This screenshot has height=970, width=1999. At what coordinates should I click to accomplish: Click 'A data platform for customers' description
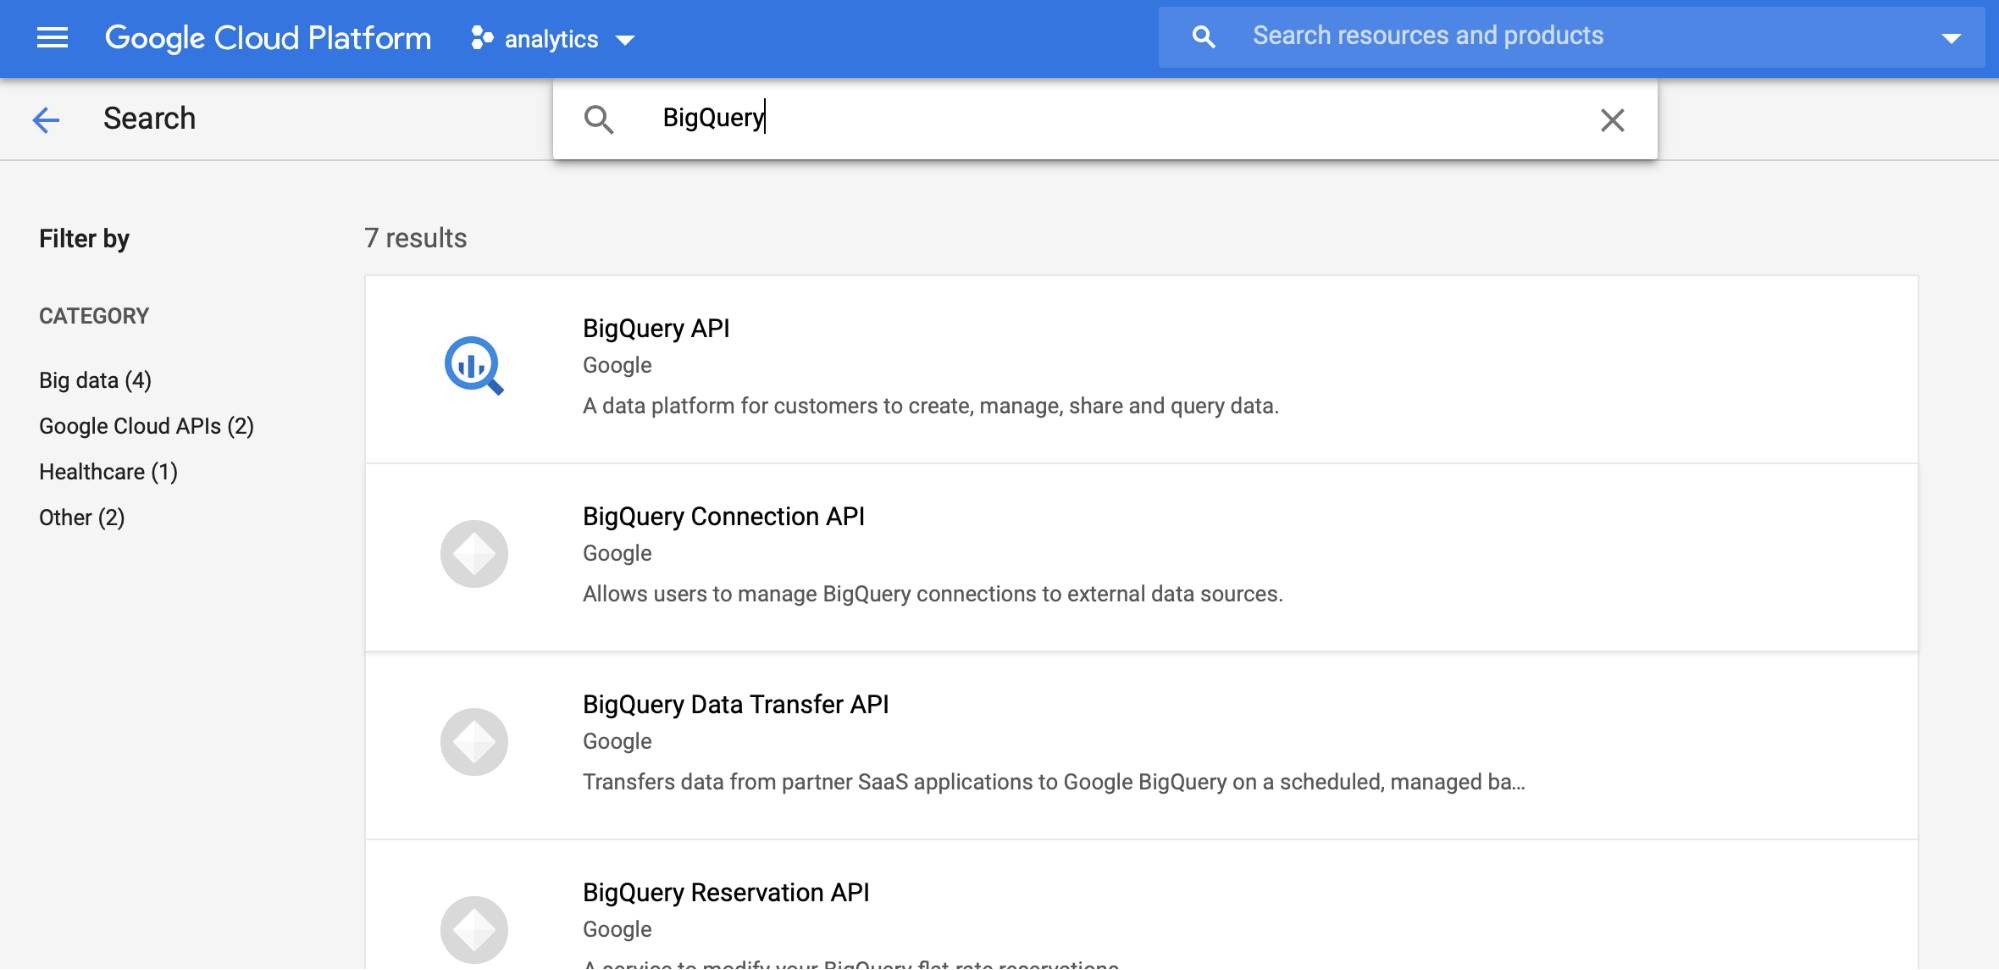(x=931, y=406)
